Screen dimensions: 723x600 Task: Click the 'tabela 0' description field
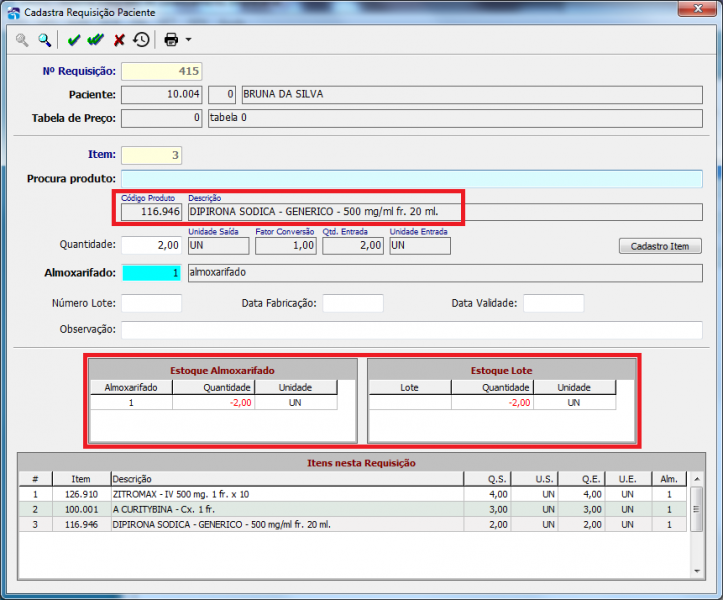pyautogui.click(x=455, y=118)
